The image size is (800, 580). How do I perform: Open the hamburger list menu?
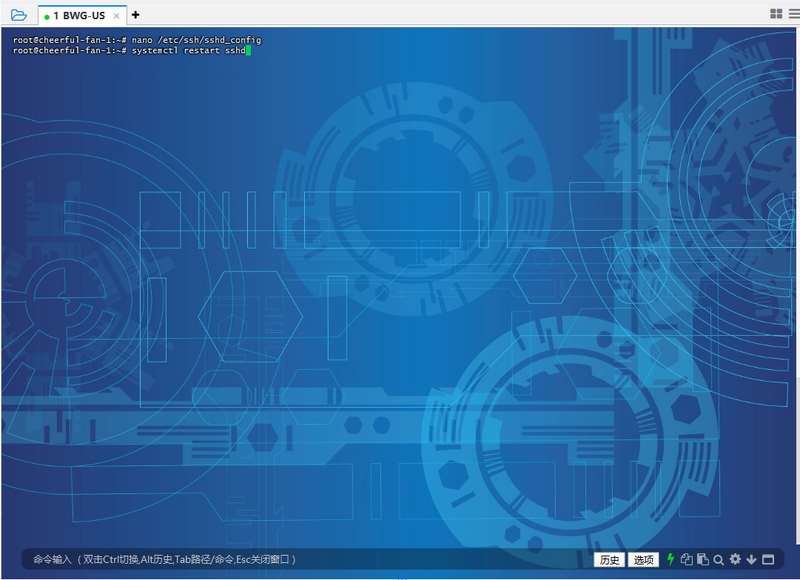pos(794,13)
